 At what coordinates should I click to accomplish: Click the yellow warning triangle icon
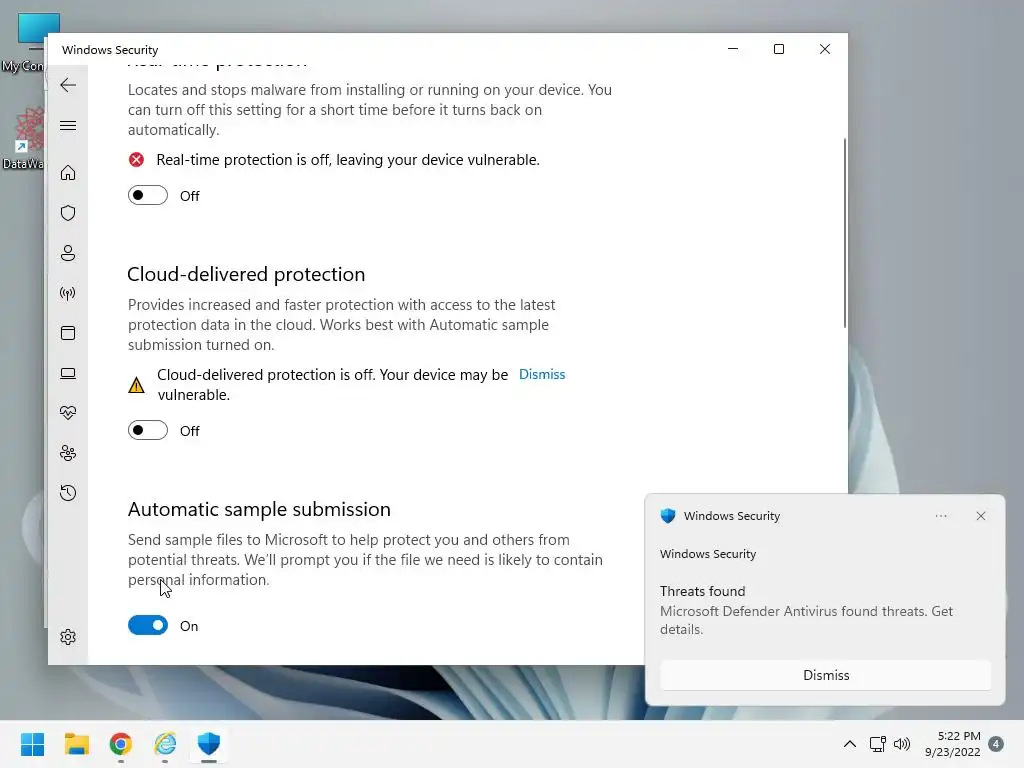[136, 385]
